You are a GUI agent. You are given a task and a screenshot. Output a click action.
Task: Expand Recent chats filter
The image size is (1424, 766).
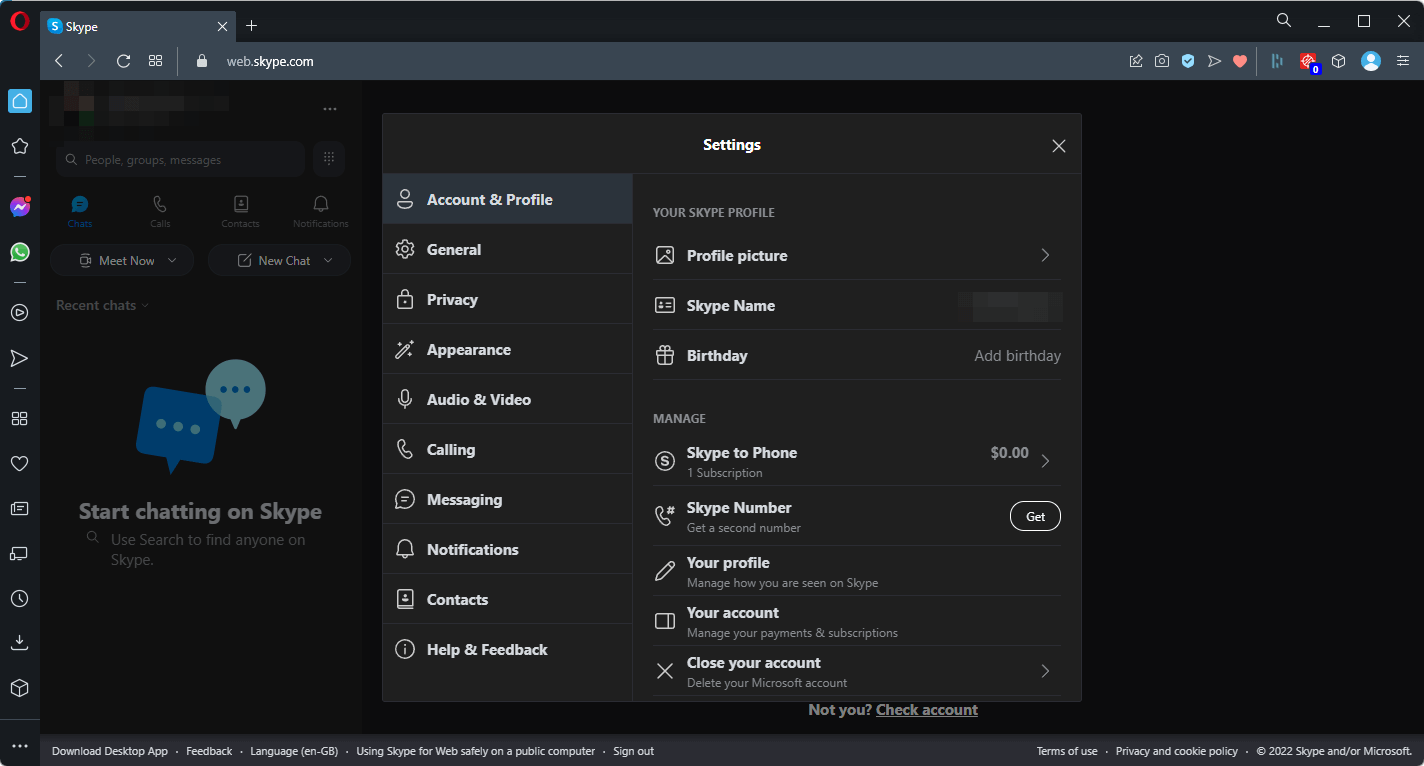point(102,305)
